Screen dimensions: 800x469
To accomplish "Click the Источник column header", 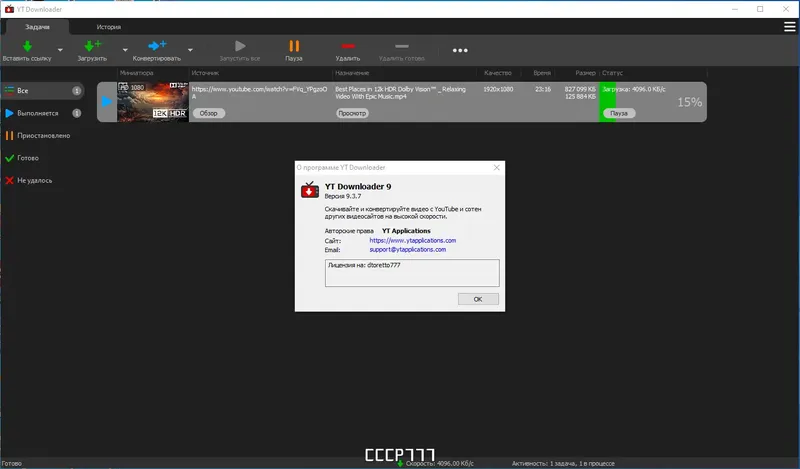I will pos(205,73).
